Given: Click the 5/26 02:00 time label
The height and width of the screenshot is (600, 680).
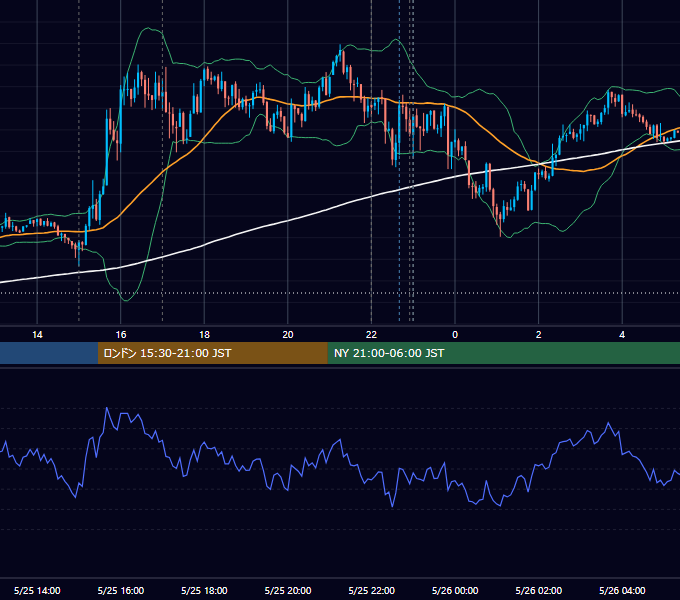Looking at the screenshot, I should [539, 590].
